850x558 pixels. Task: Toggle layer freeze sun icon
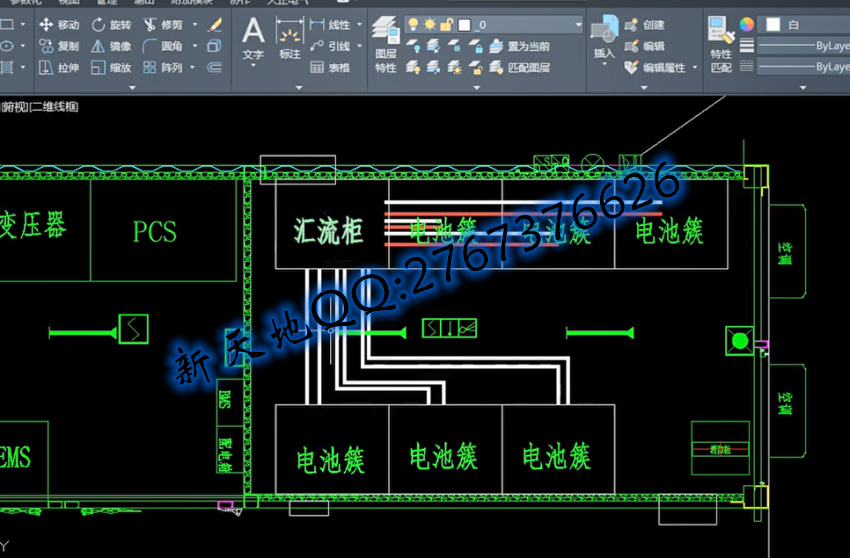[x=430, y=24]
